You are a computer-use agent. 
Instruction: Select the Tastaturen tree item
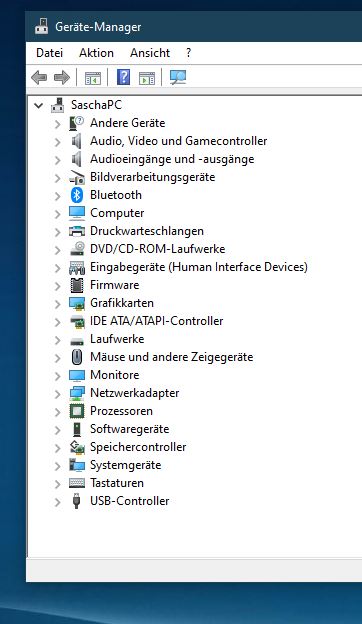[117, 483]
